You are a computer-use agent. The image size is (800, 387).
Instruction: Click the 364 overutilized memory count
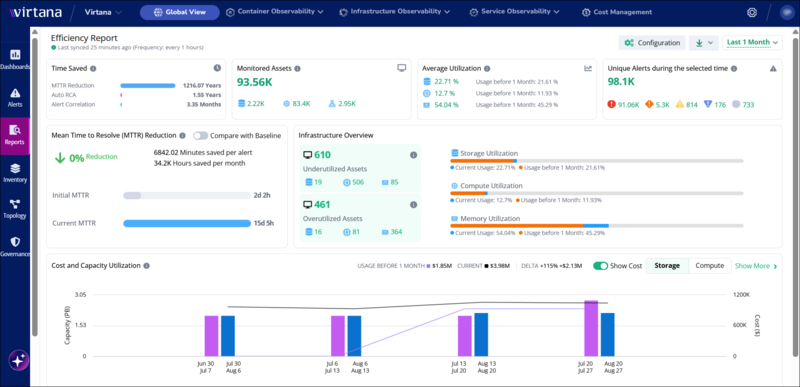pos(396,232)
